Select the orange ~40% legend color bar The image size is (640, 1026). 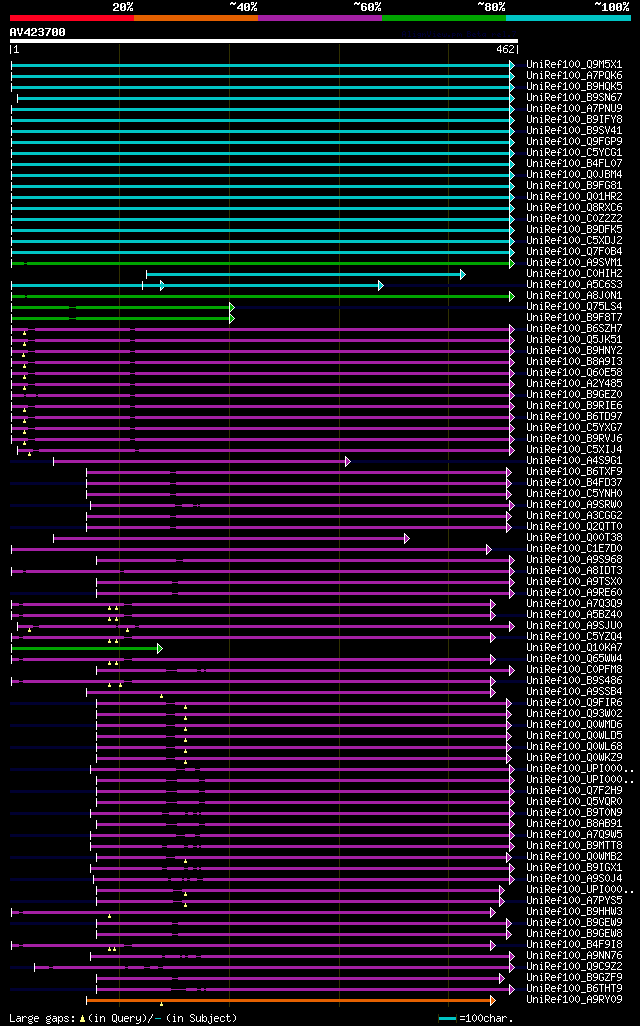point(196,18)
